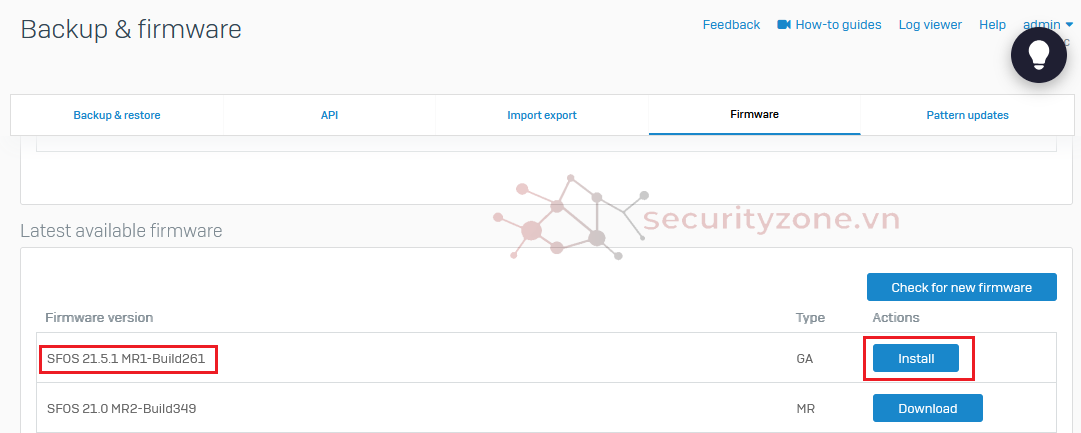
Task: Switch to the API tab
Action: tap(329, 115)
